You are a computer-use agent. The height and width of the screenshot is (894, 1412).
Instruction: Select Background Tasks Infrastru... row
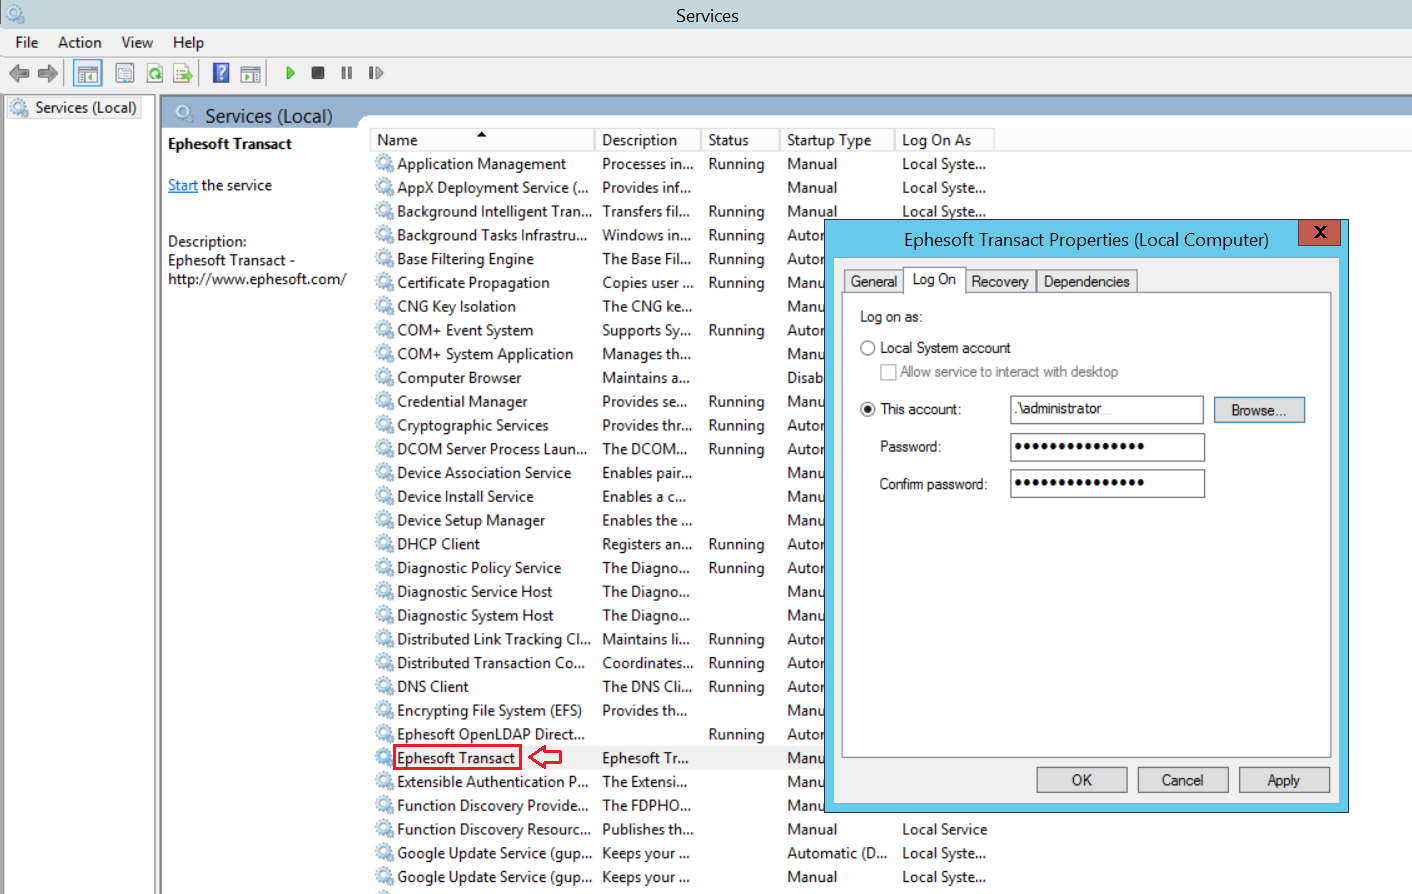[492, 235]
